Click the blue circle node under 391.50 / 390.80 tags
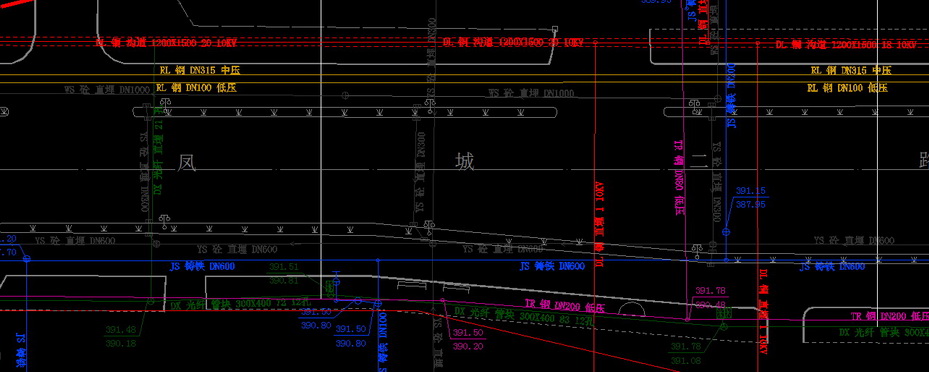 [x=377, y=303]
